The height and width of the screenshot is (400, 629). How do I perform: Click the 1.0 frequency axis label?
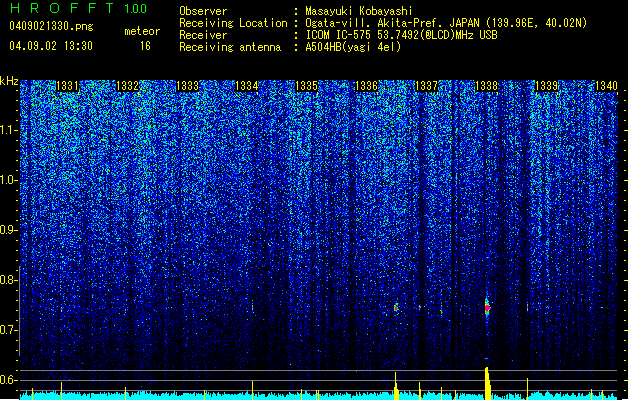coord(9,180)
